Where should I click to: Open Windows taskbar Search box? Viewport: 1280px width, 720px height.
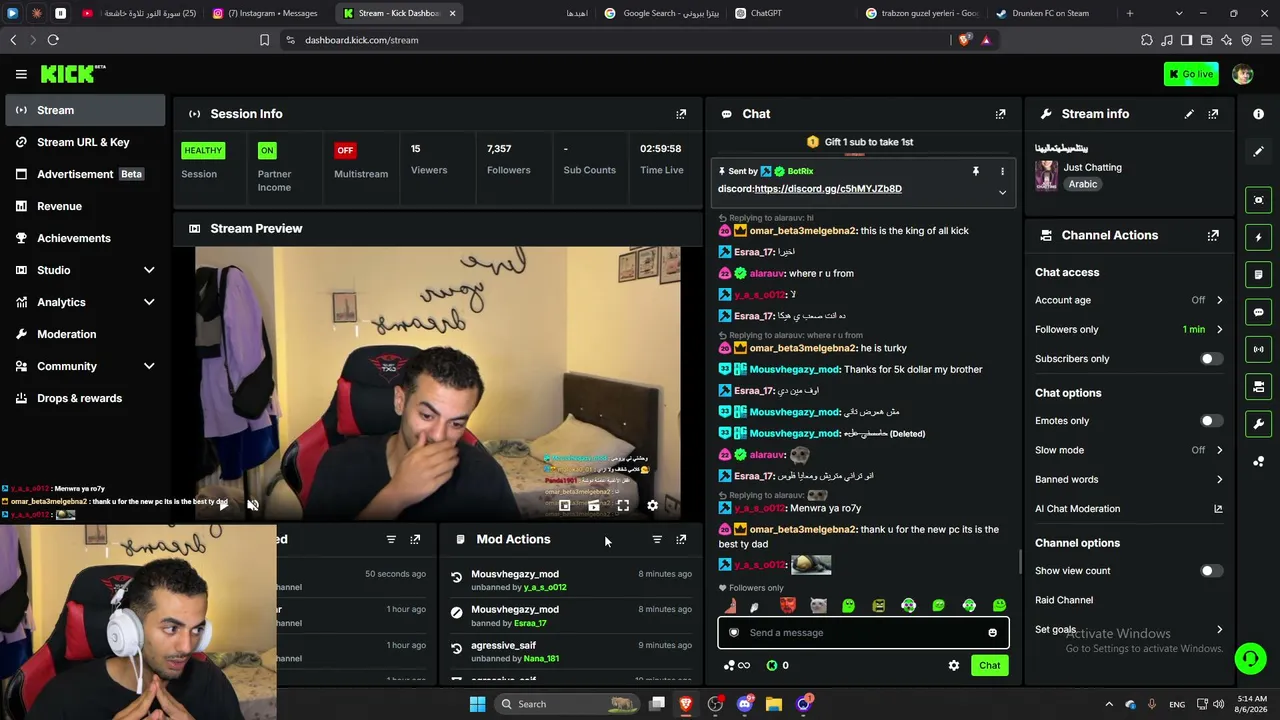click(x=566, y=704)
